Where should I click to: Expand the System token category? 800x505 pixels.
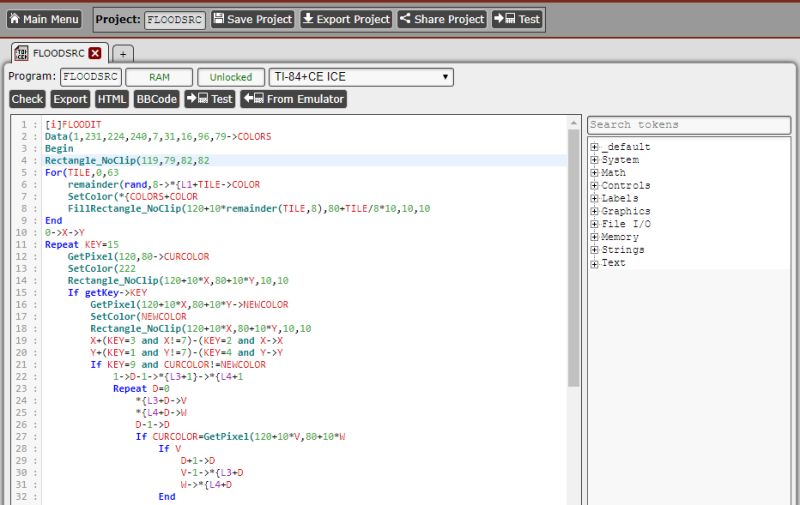click(594, 160)
